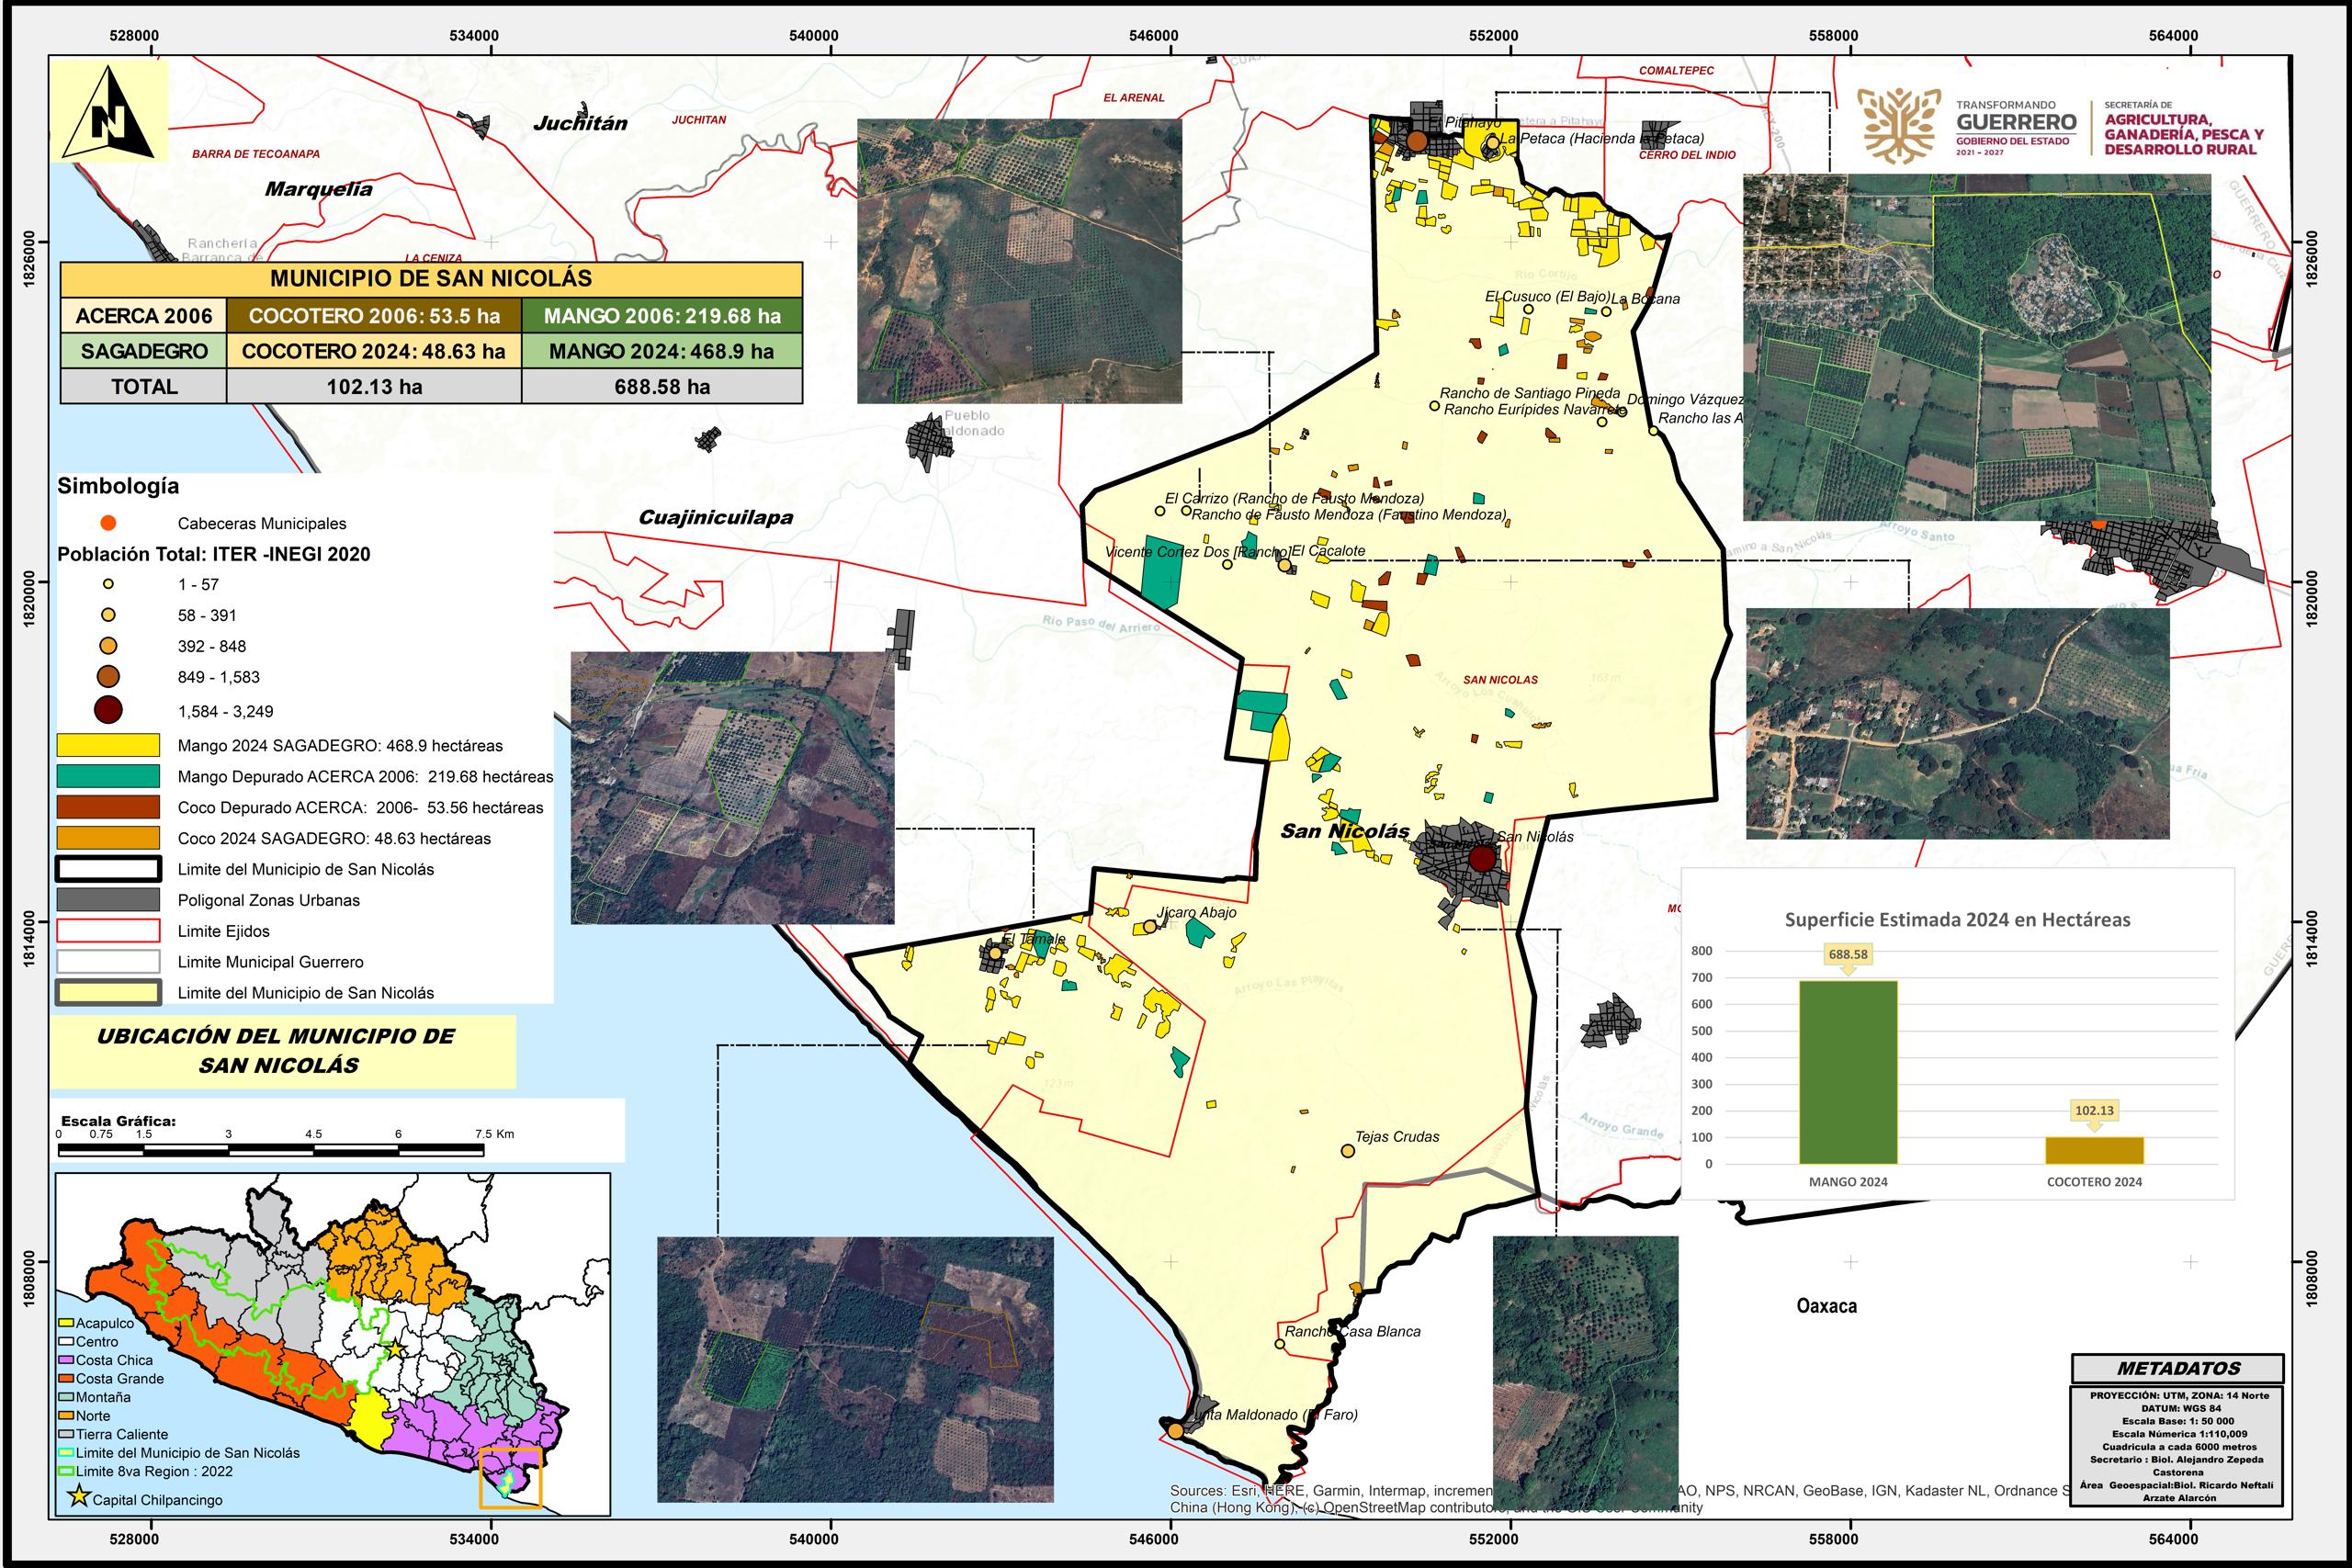Click the El Pitahayo locality marker

tap(1416, 142)
